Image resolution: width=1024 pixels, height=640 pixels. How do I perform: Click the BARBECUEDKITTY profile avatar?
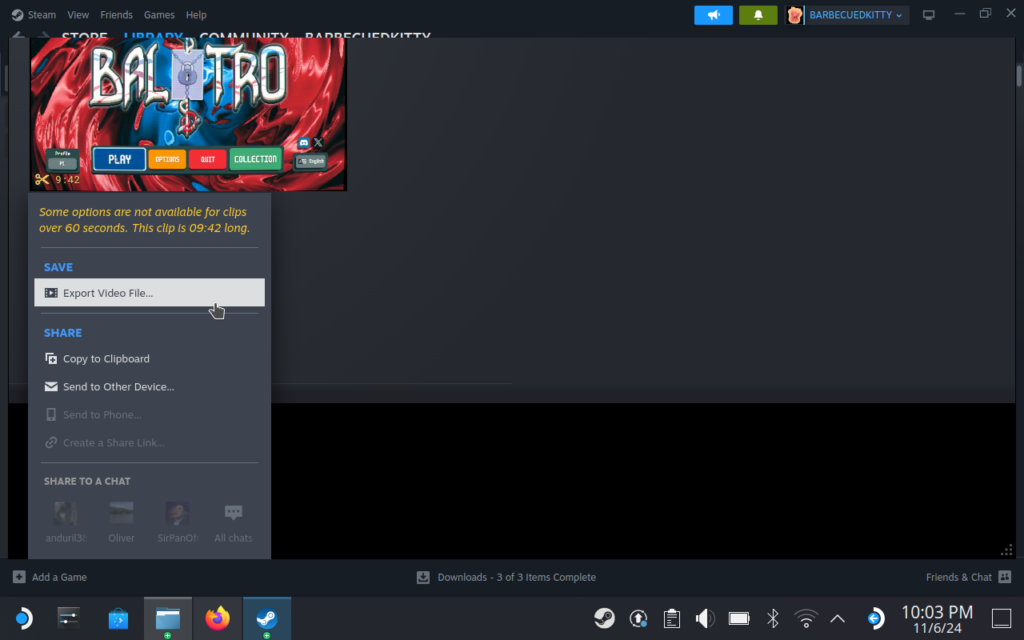pos(795,14)
